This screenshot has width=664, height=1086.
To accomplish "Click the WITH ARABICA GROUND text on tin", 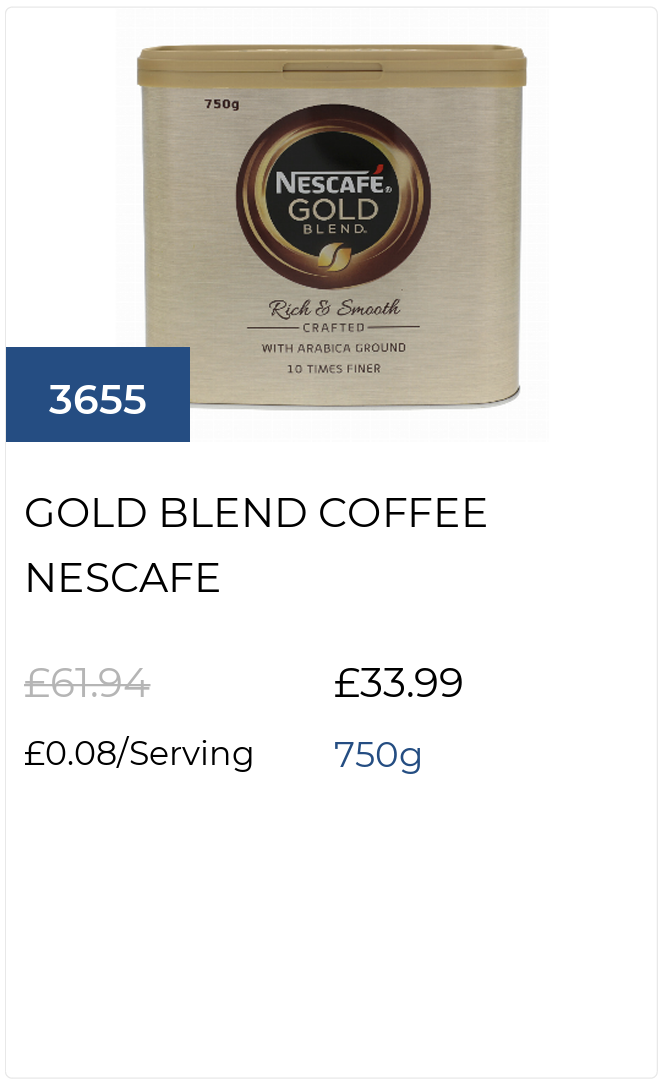I will [334, 348].
